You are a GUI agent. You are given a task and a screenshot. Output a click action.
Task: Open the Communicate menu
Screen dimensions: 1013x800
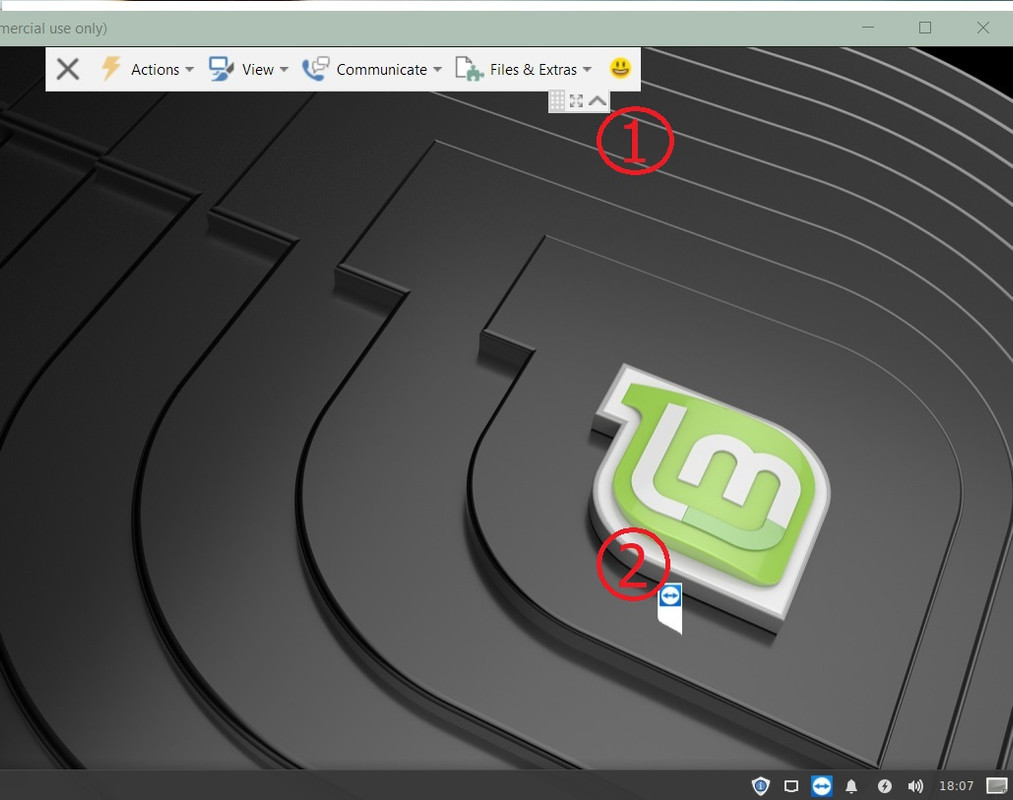[x=372, y=68]
